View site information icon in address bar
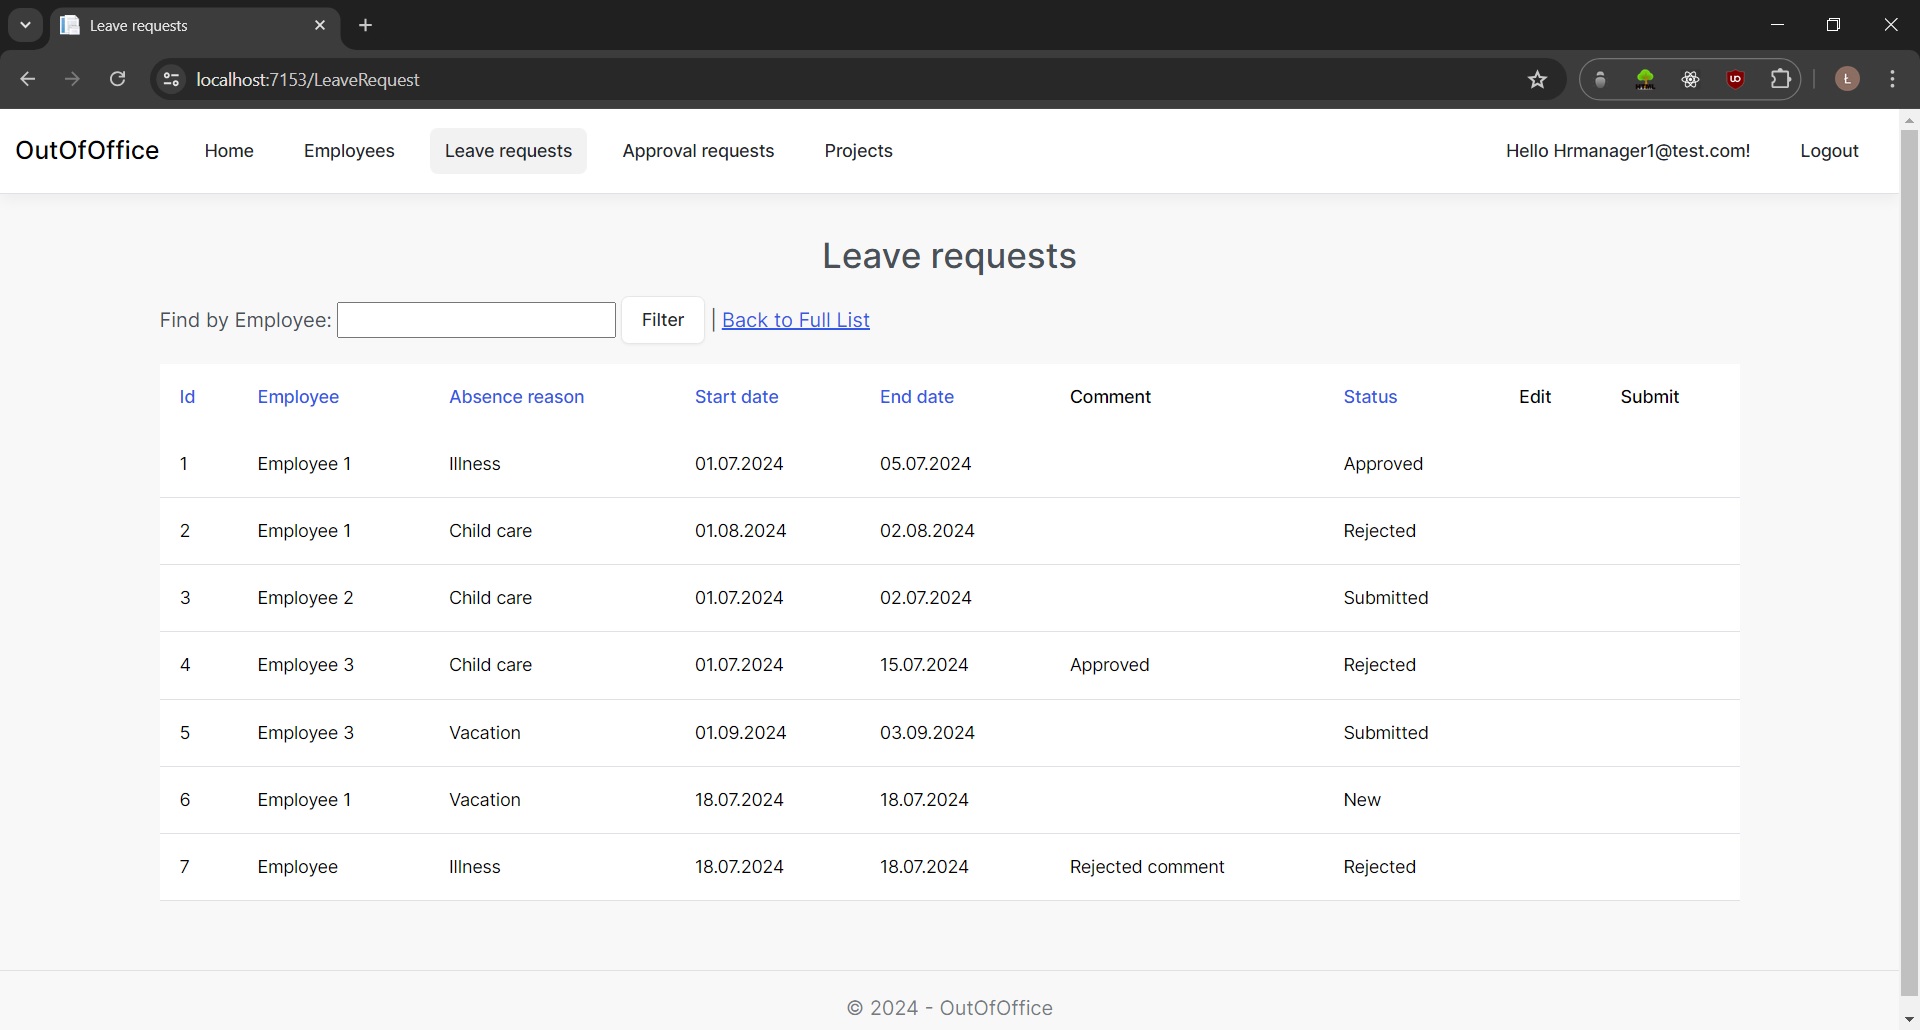Image resolution: width=1920 pixels, height=1030 pixels. click(x=172, y=80)
